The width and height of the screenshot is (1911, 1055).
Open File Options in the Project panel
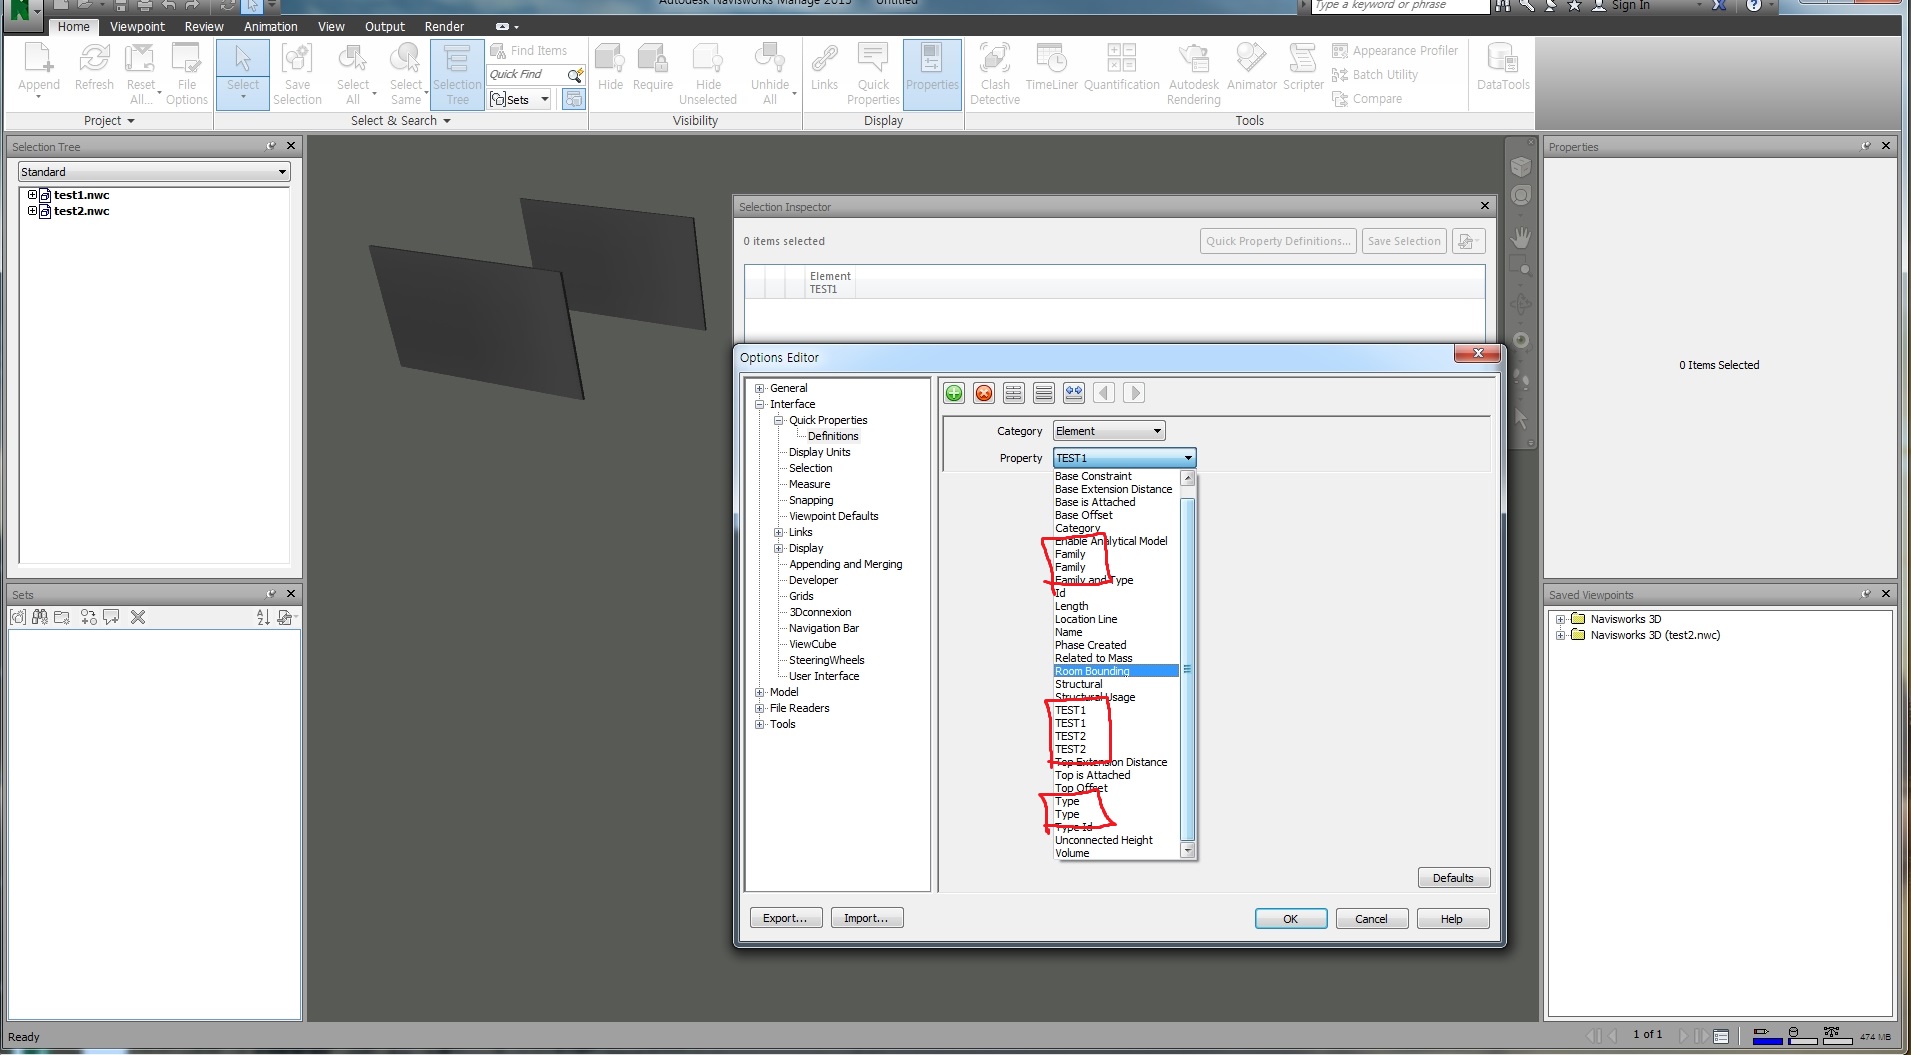point(187,73)
